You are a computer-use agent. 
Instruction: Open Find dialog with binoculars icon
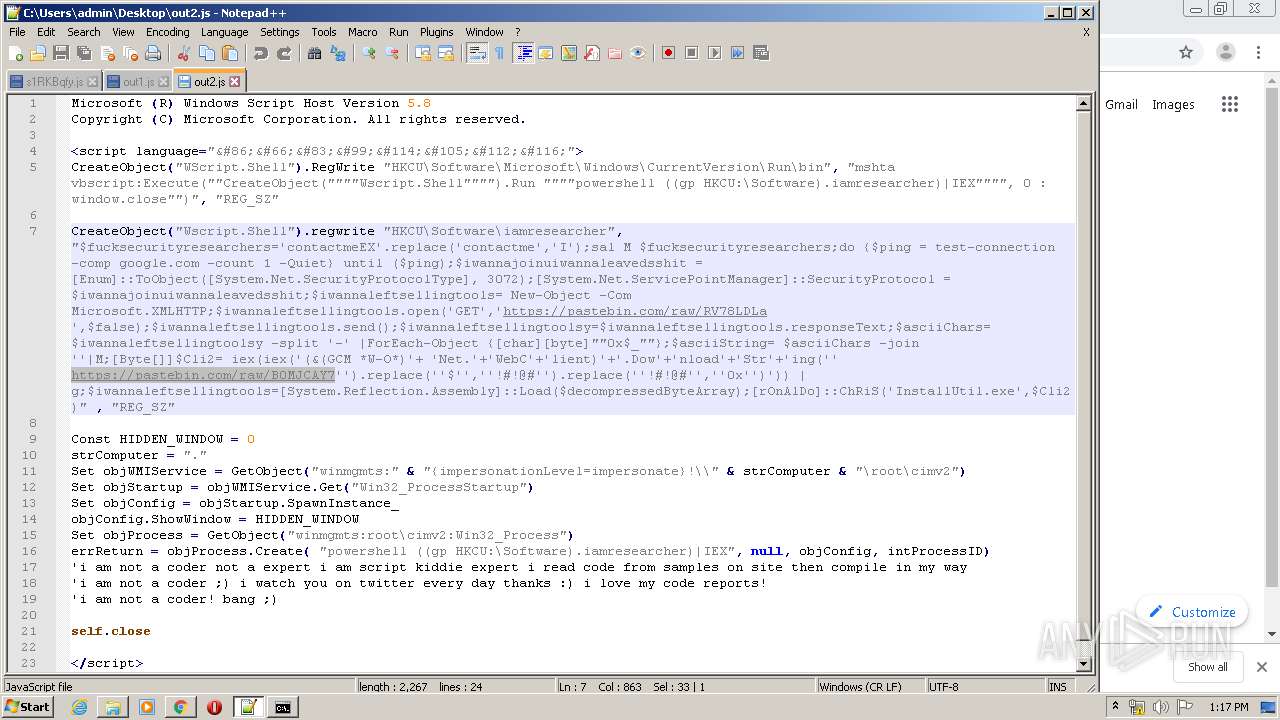pos(314,53)
